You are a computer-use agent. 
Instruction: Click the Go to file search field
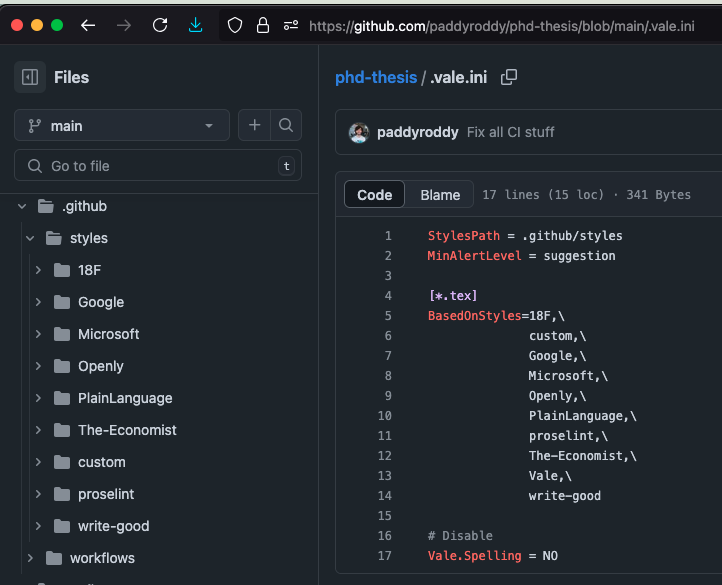(158, 166)
